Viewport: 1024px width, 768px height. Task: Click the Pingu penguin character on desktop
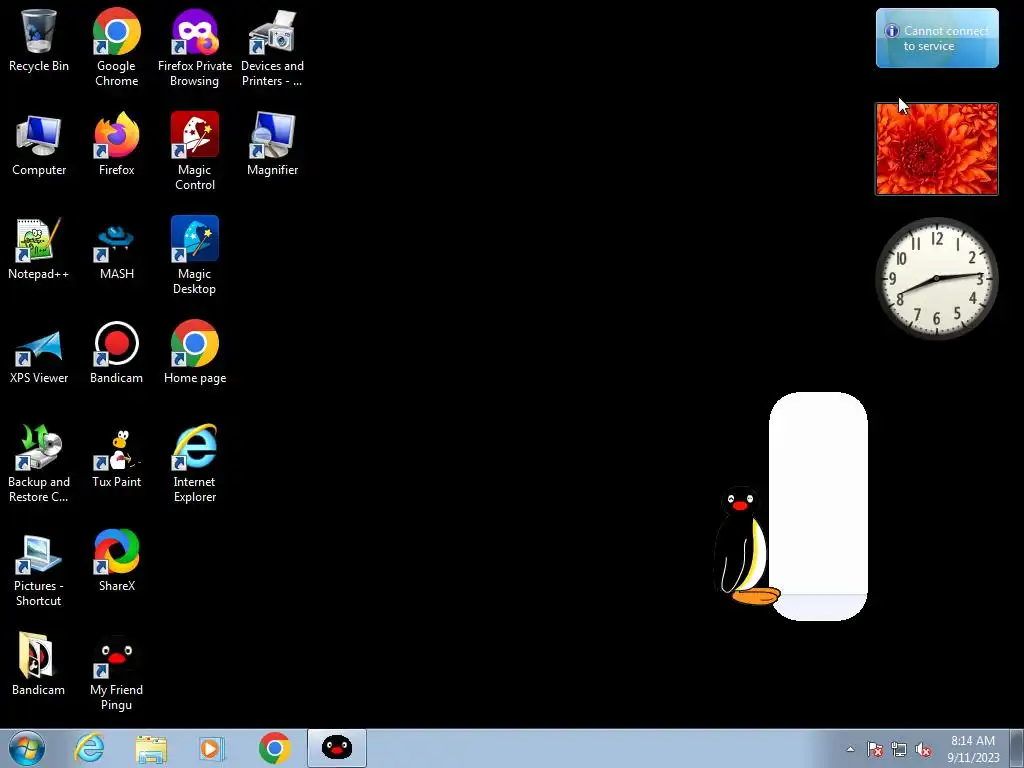click(744, 545)
